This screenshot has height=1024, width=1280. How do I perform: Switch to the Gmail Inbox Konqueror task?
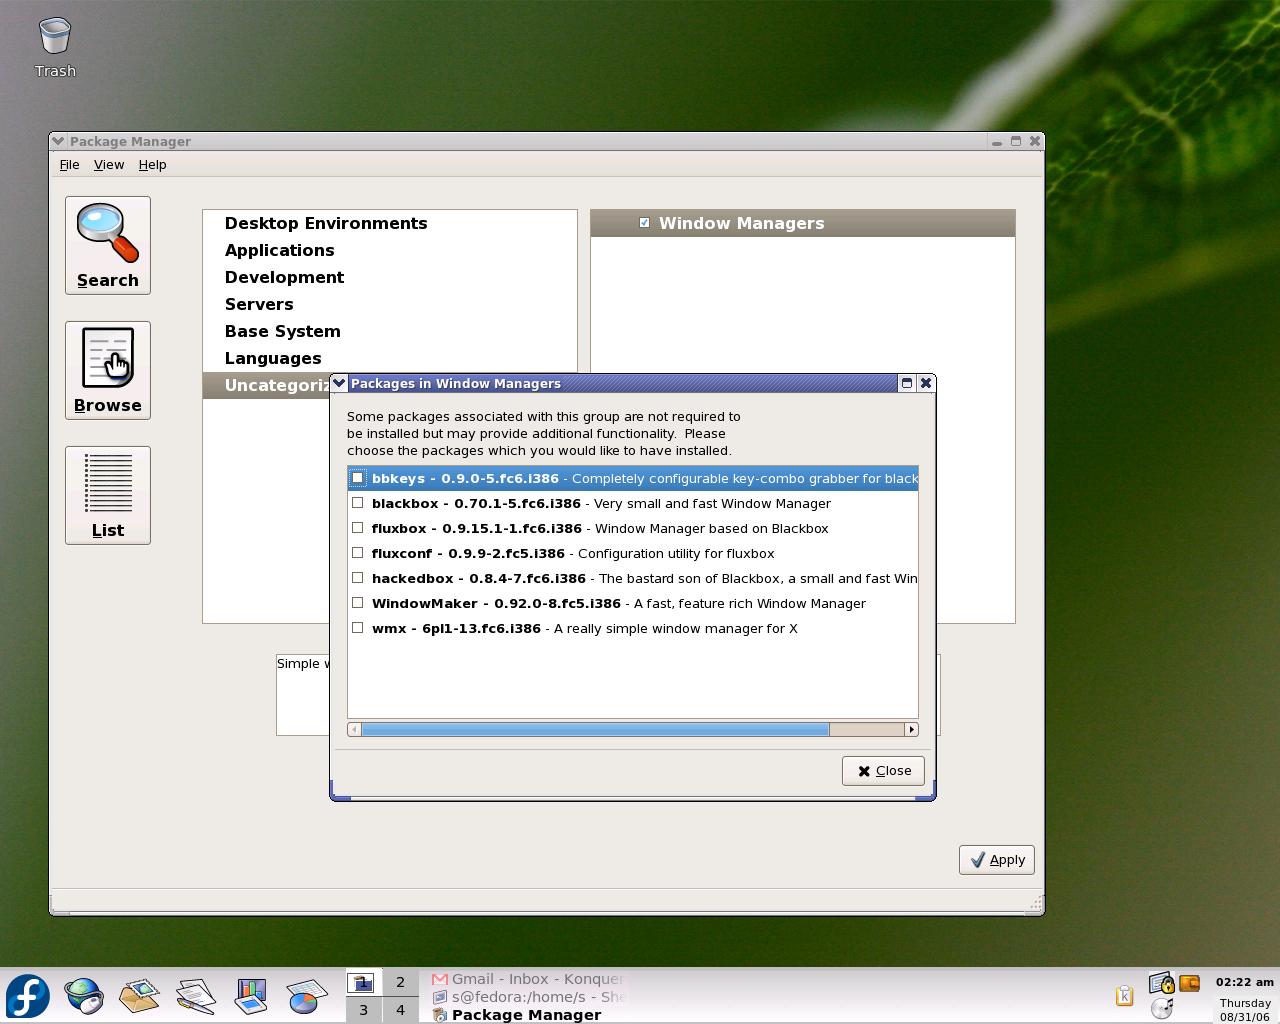pyautogui.click(x=528, y=979)
